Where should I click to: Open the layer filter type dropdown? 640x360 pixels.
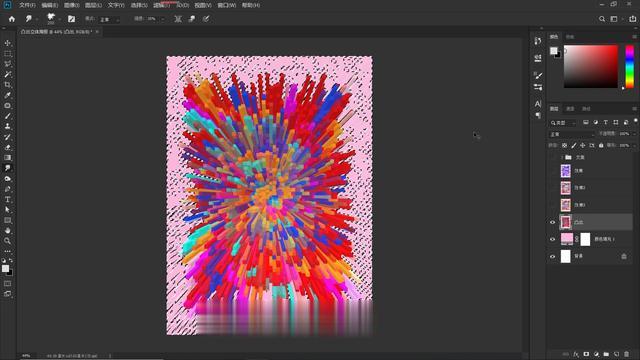click(x=563, y=122)
